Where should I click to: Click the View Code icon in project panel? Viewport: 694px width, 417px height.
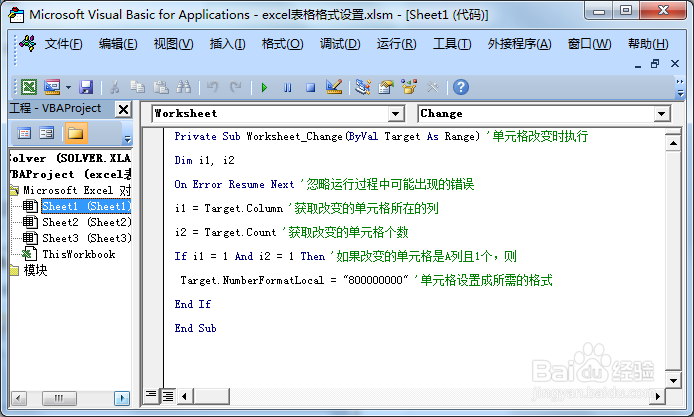tap(24, 133)
